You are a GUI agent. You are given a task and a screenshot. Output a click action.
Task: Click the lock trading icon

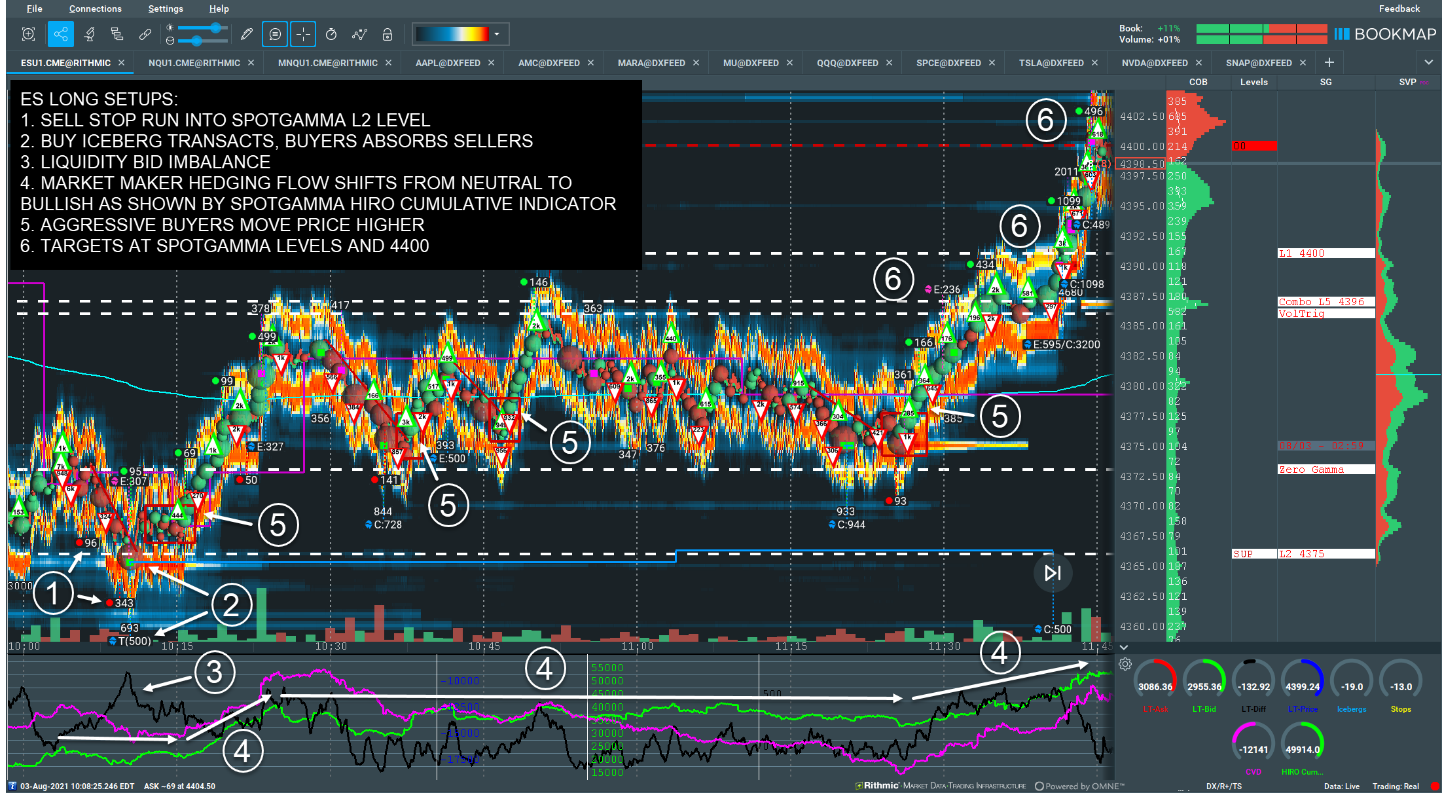(x=387, y=33)
